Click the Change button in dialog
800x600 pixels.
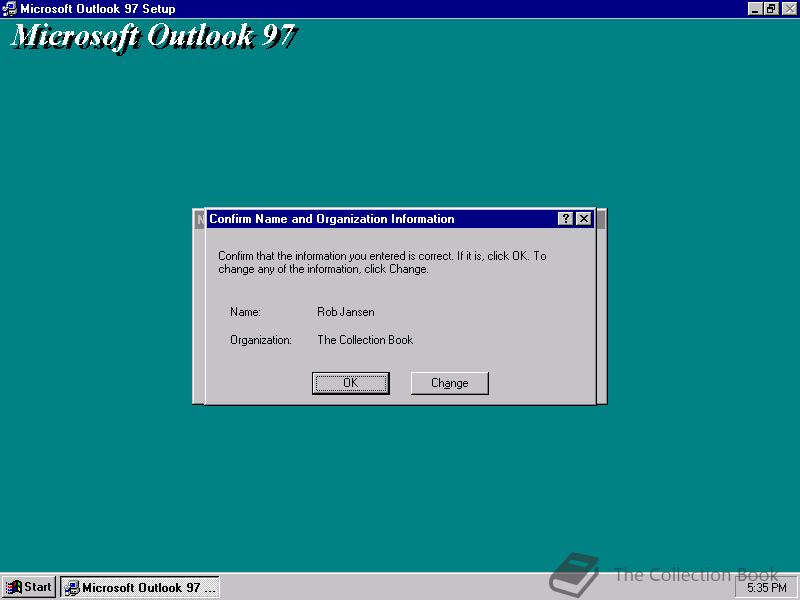[x=449, y=383]
